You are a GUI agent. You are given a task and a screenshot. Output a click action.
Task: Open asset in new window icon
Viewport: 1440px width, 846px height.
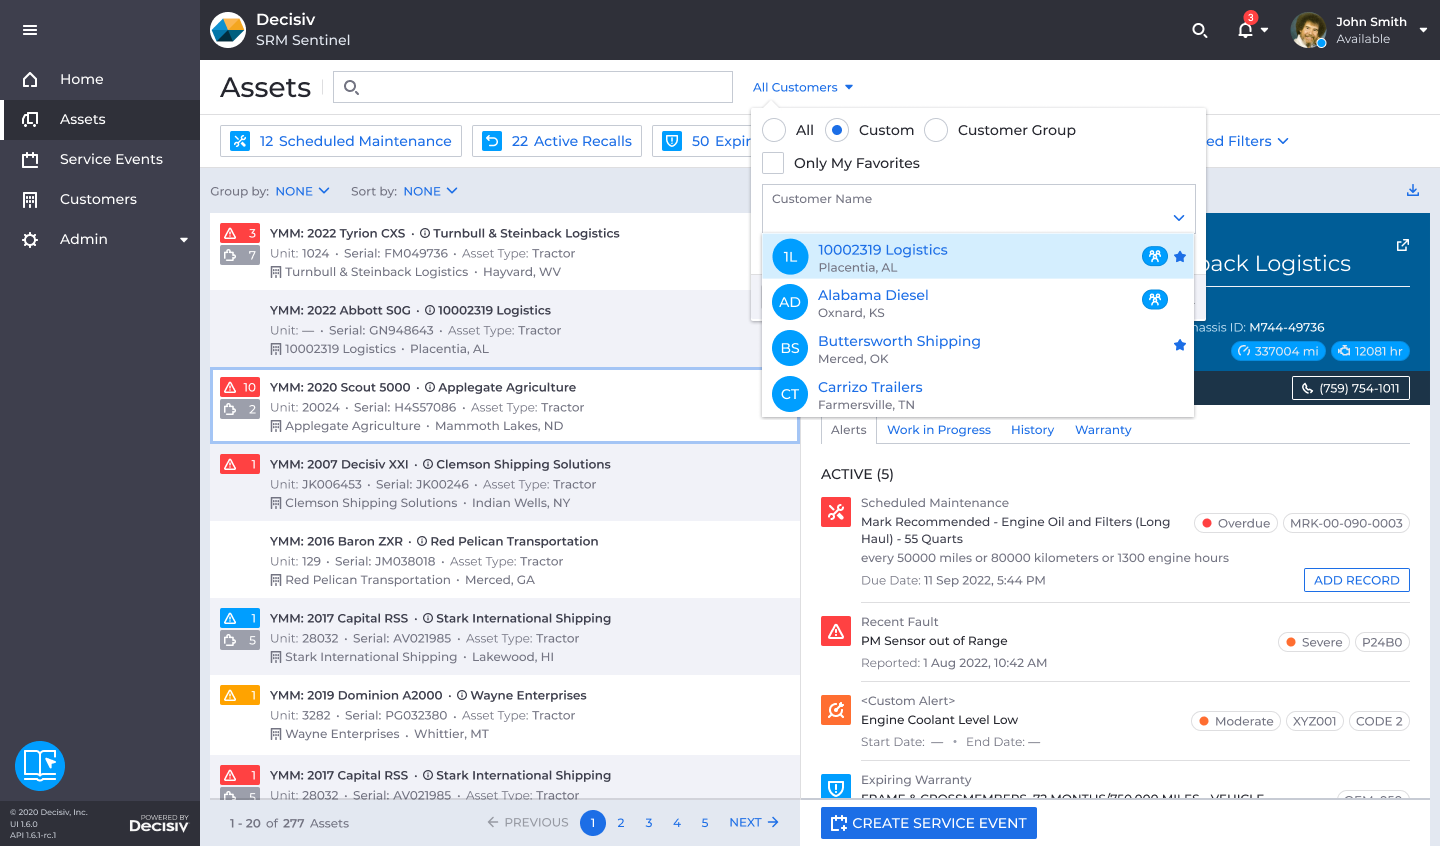1403,245
